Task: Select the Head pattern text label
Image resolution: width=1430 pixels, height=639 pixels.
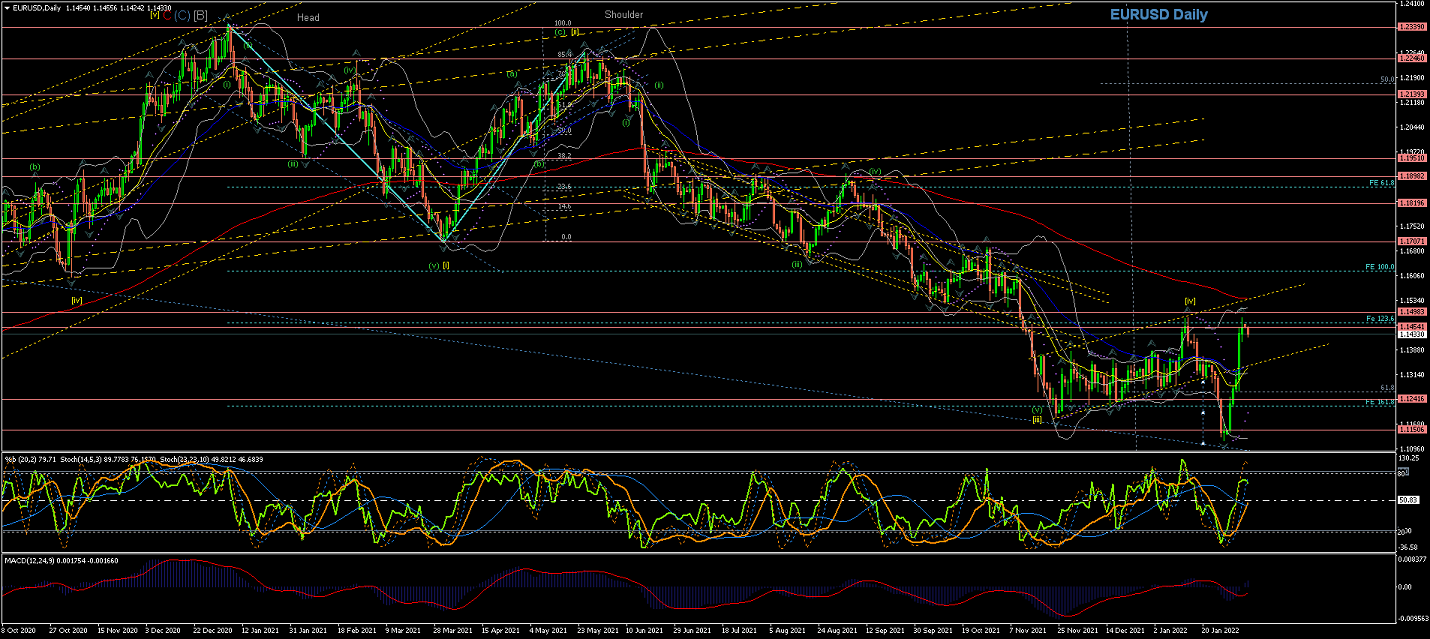Action: pos(308,17)
